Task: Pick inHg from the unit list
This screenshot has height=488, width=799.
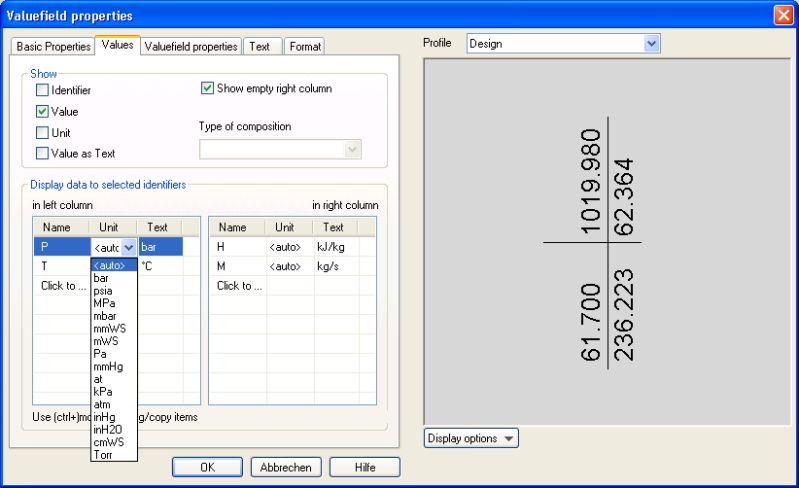Action: (x=114, y=417)
